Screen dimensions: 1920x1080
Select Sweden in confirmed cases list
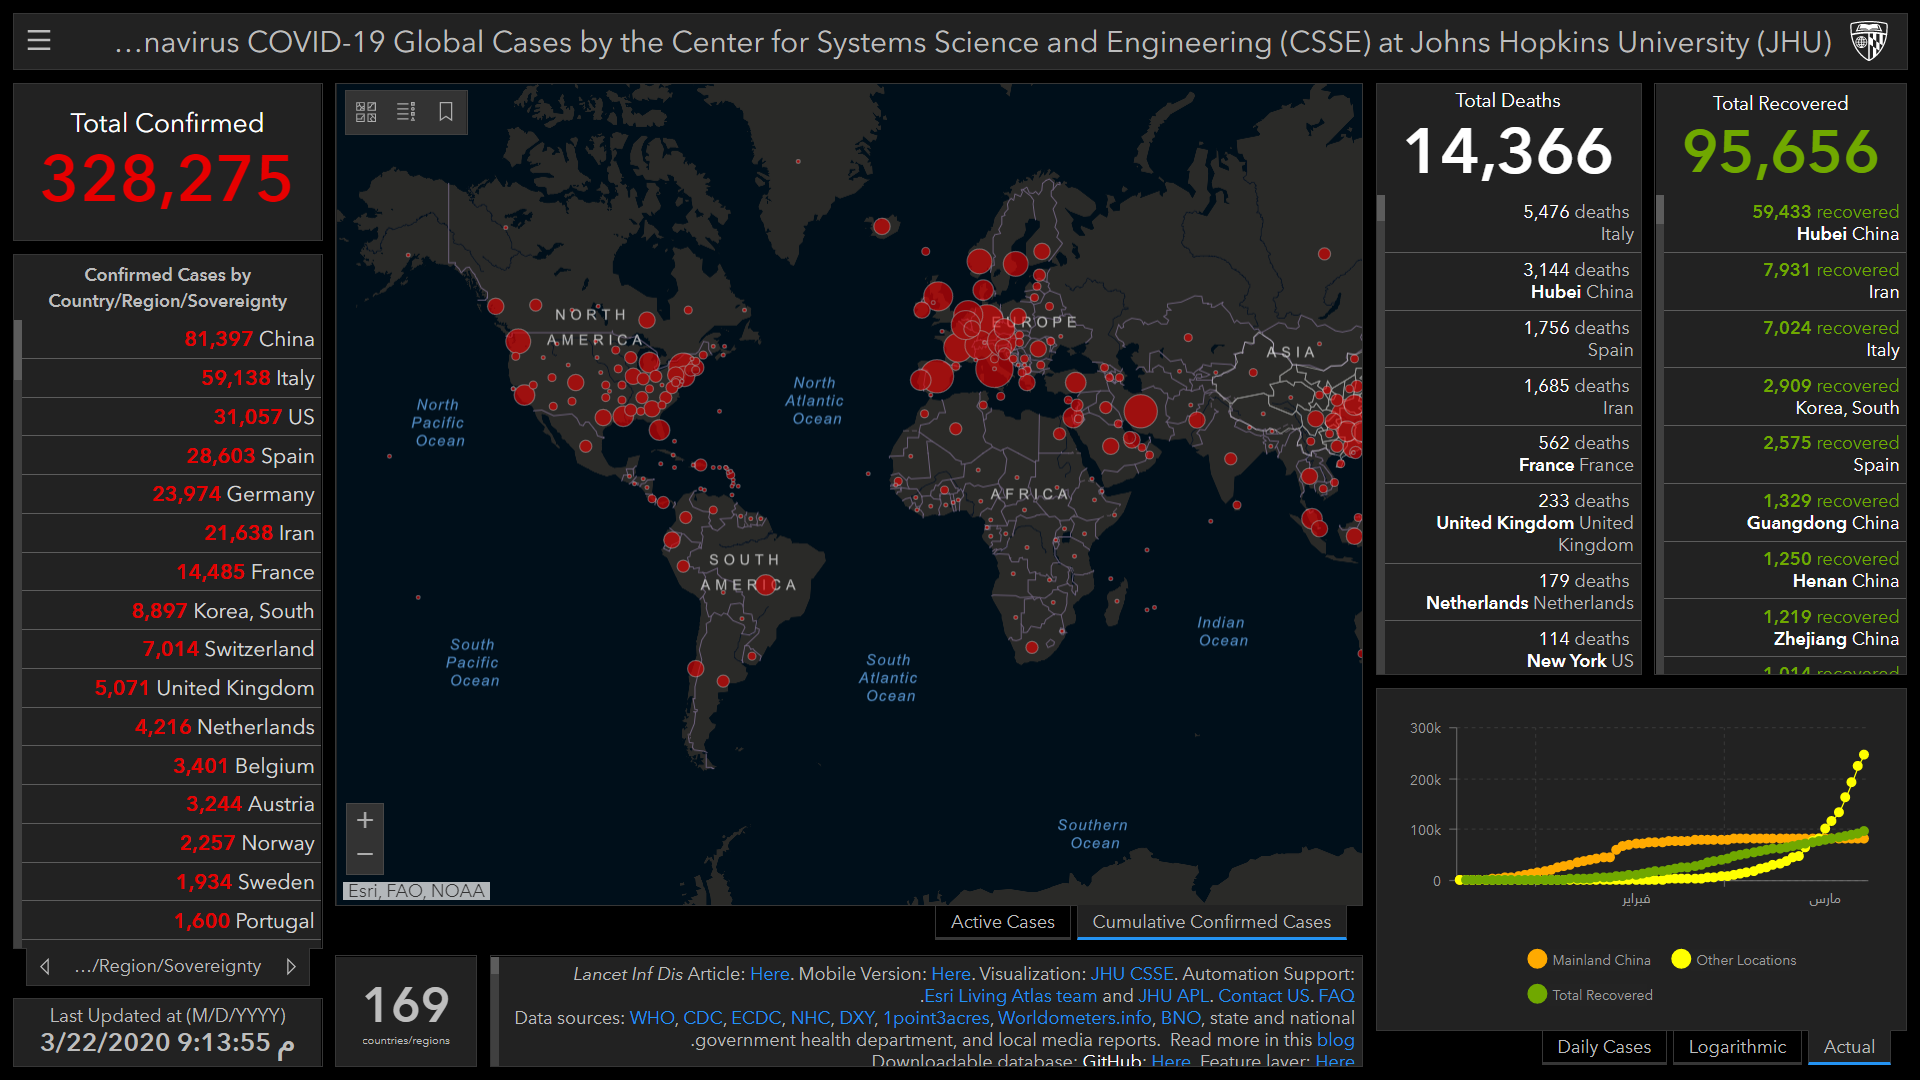(x=171, y=882)
